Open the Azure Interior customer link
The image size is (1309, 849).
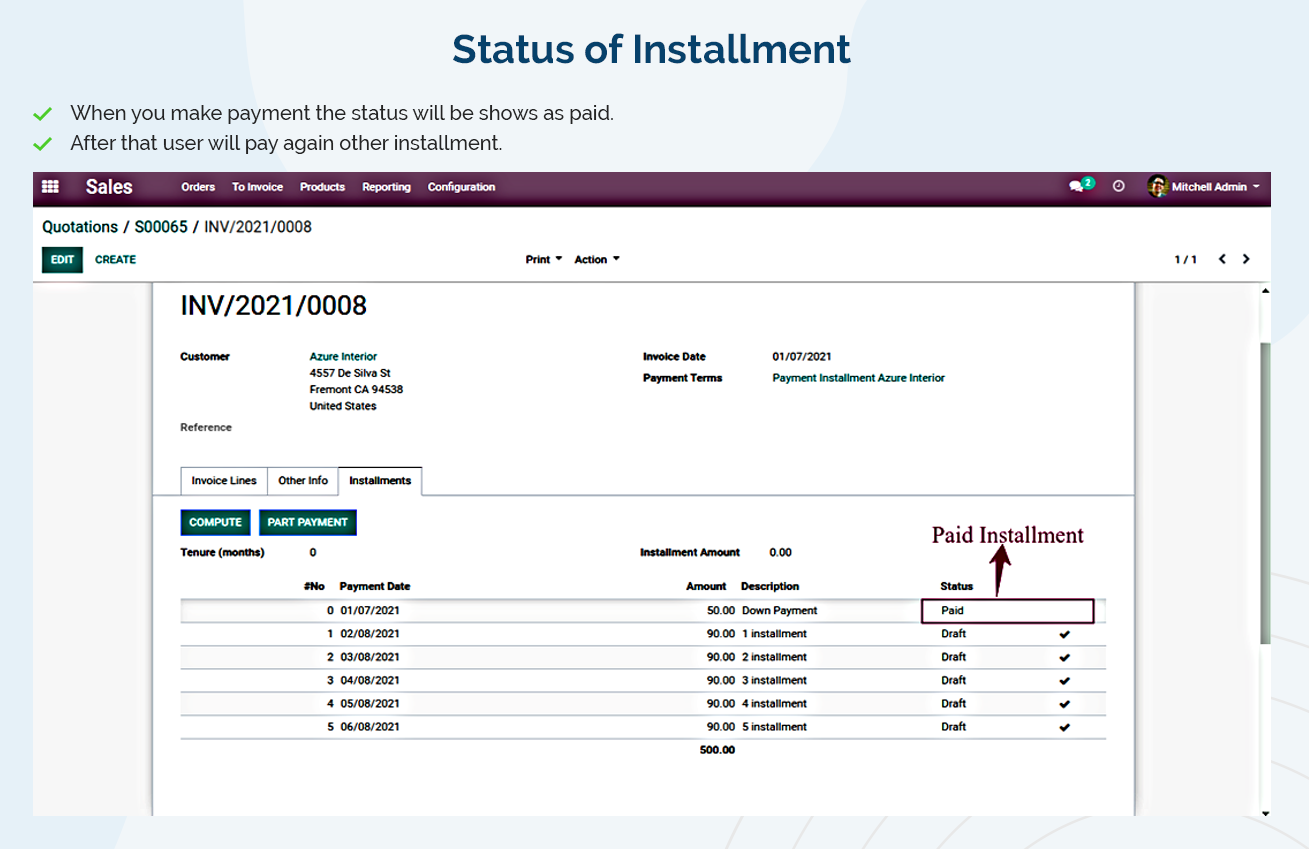tap(343, 357)
